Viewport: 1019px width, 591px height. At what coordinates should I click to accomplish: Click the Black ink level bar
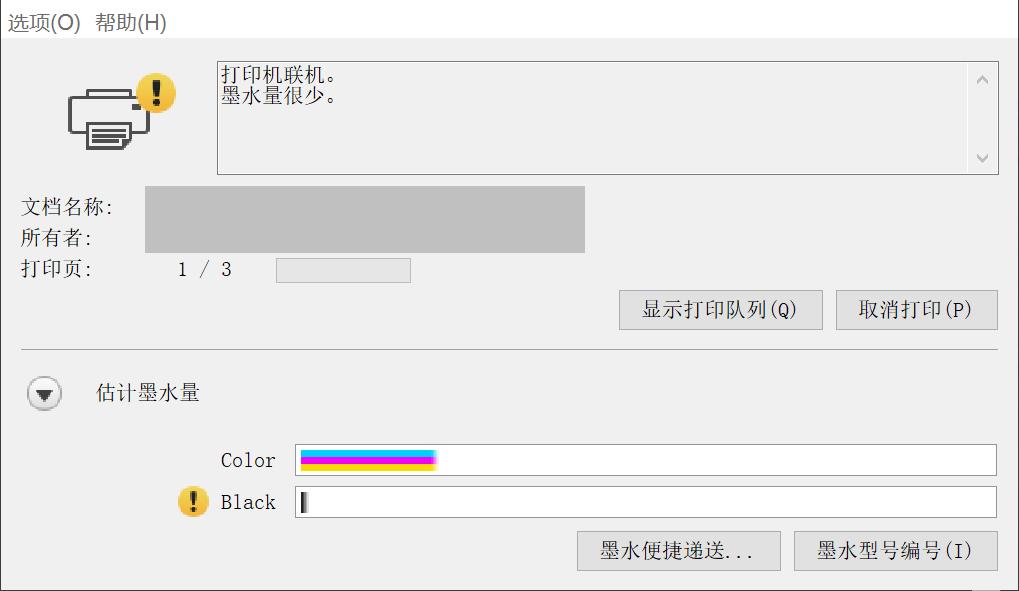[645, 502]
